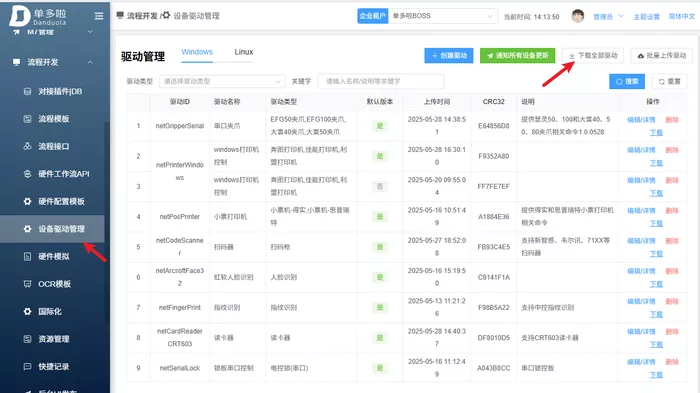The width and height of the screenshot is (700, 393).
Task: Select the Windows tab
Action: coord(197,52)
